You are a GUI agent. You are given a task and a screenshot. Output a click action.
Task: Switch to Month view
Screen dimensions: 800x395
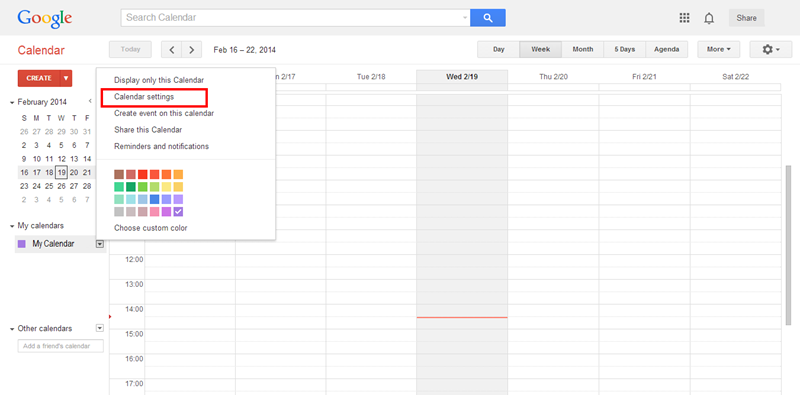pos(583,50)
